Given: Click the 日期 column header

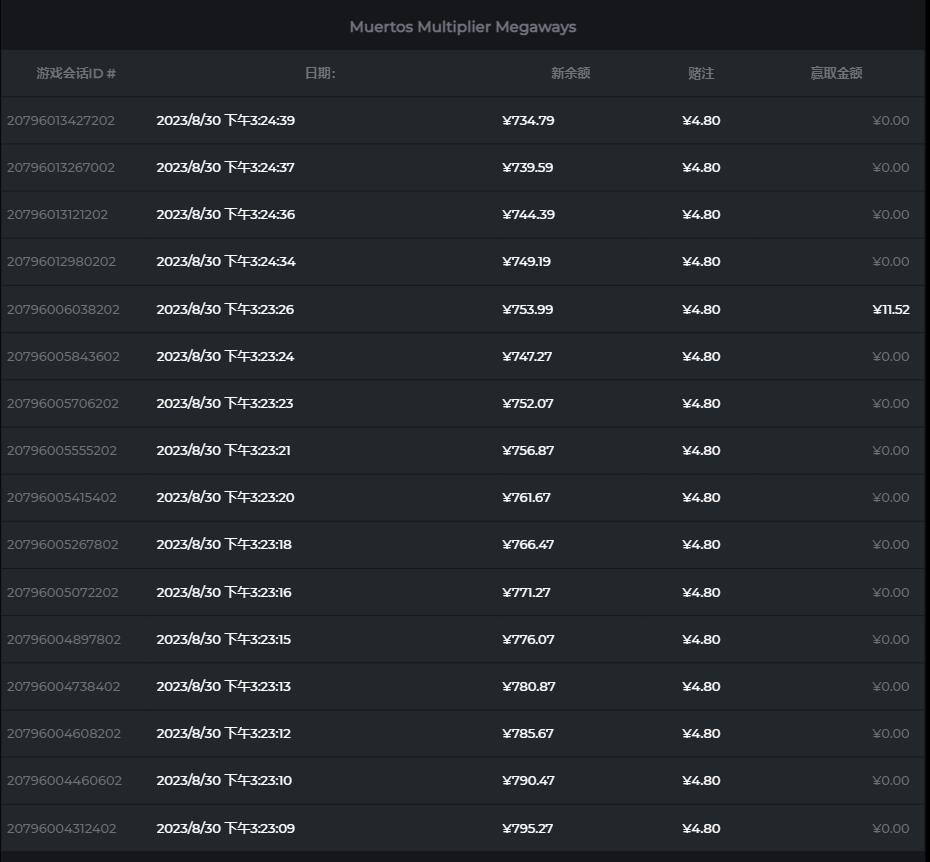Looking at the screenshot, I should tap(320, 73).
